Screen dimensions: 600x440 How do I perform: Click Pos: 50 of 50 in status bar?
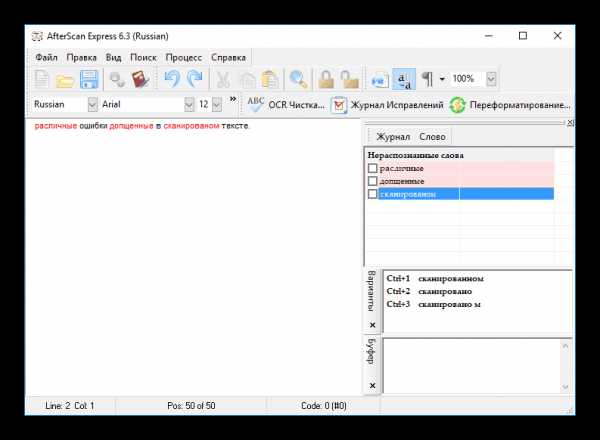(x=191, y=406)
